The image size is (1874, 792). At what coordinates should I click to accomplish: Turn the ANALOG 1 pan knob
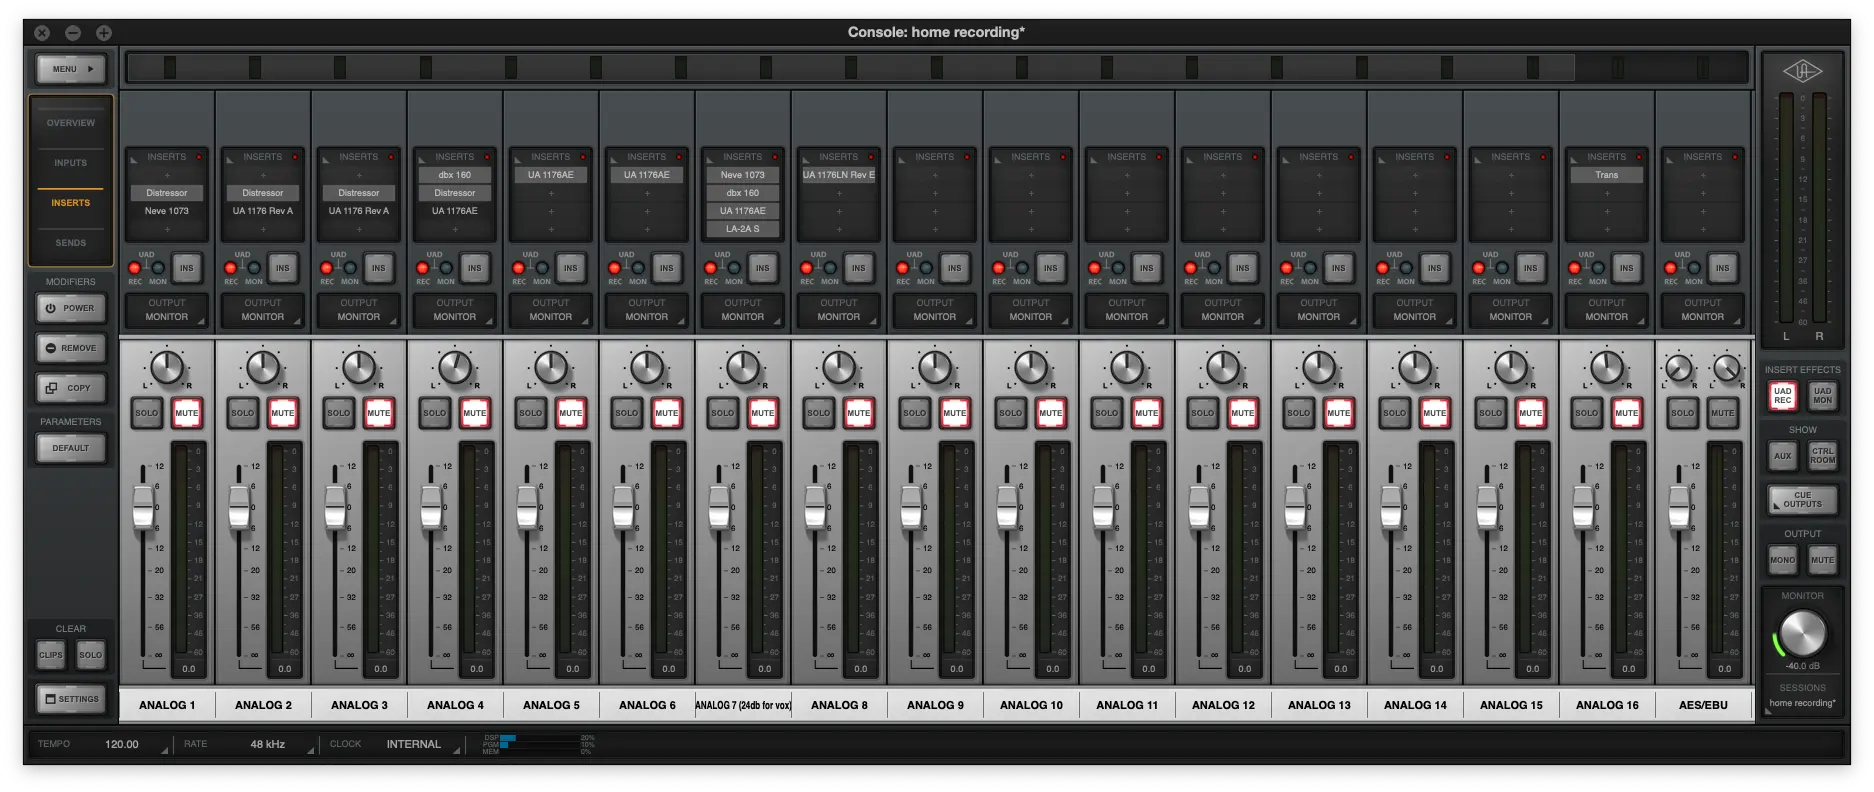tap(167, 368)
